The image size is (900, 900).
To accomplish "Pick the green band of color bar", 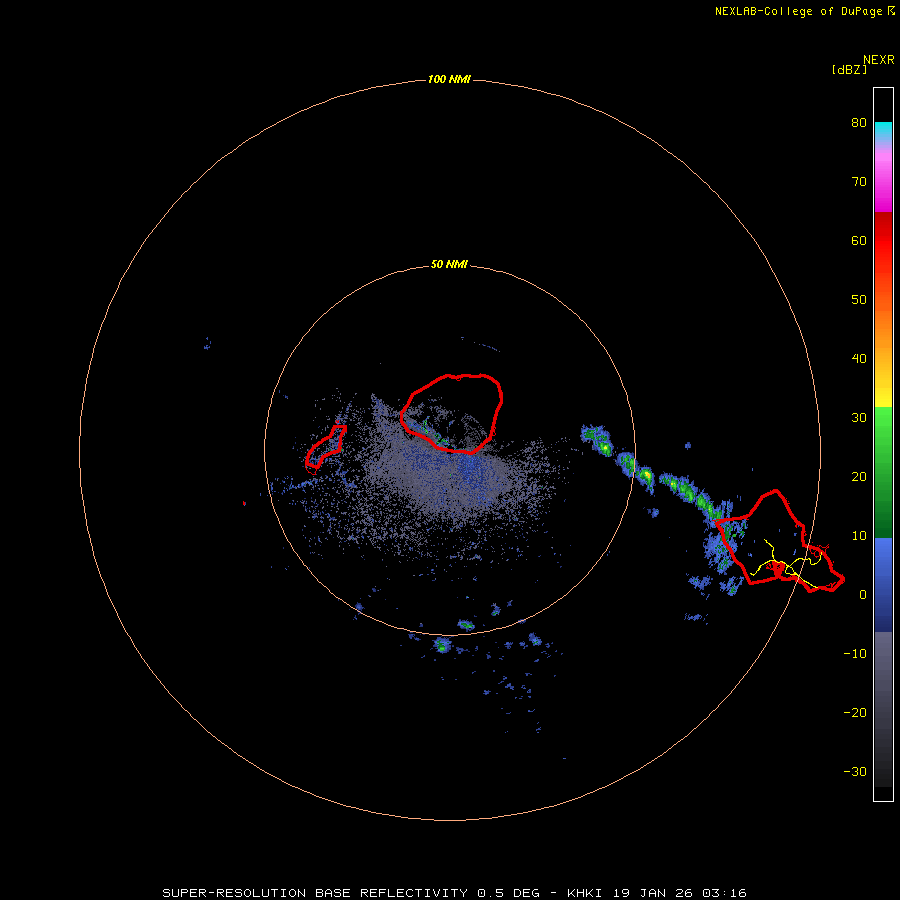I will tap(883, 472).
